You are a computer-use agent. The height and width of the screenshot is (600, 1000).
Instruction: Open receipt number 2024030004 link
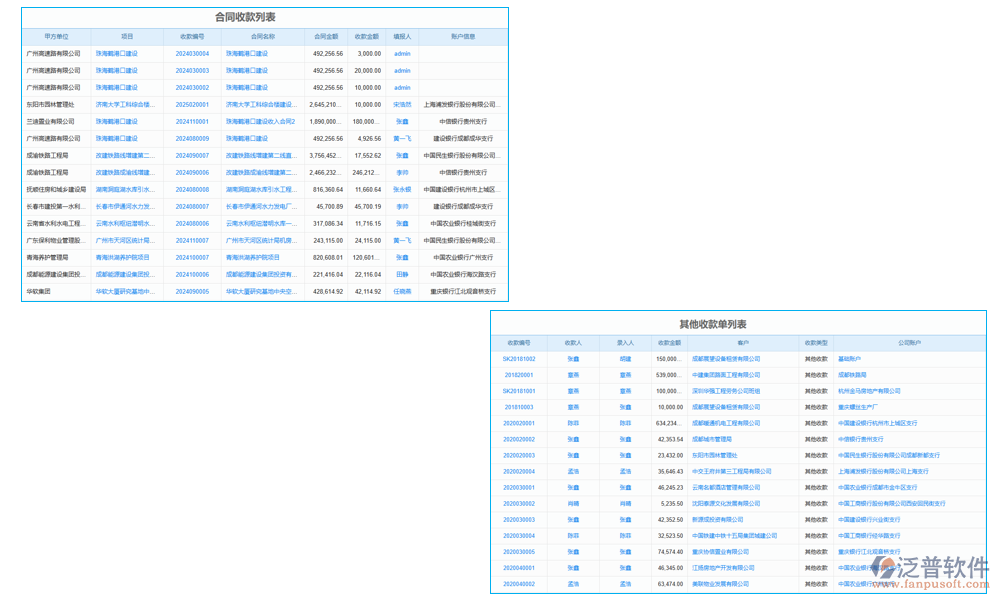[x=192, y=54]
